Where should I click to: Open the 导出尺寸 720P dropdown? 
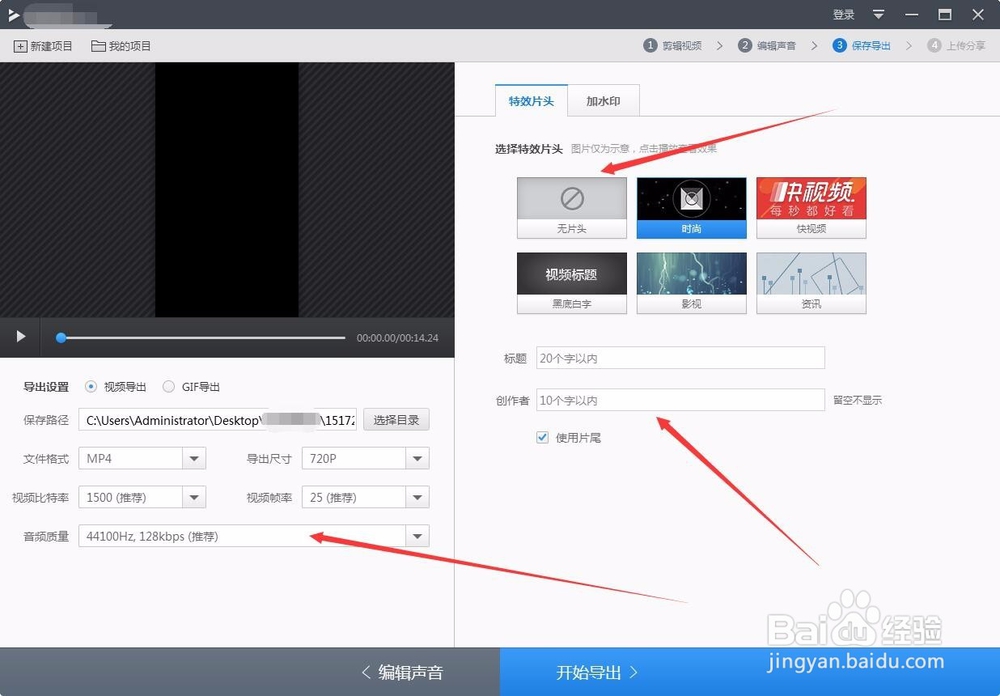(419, 458)
